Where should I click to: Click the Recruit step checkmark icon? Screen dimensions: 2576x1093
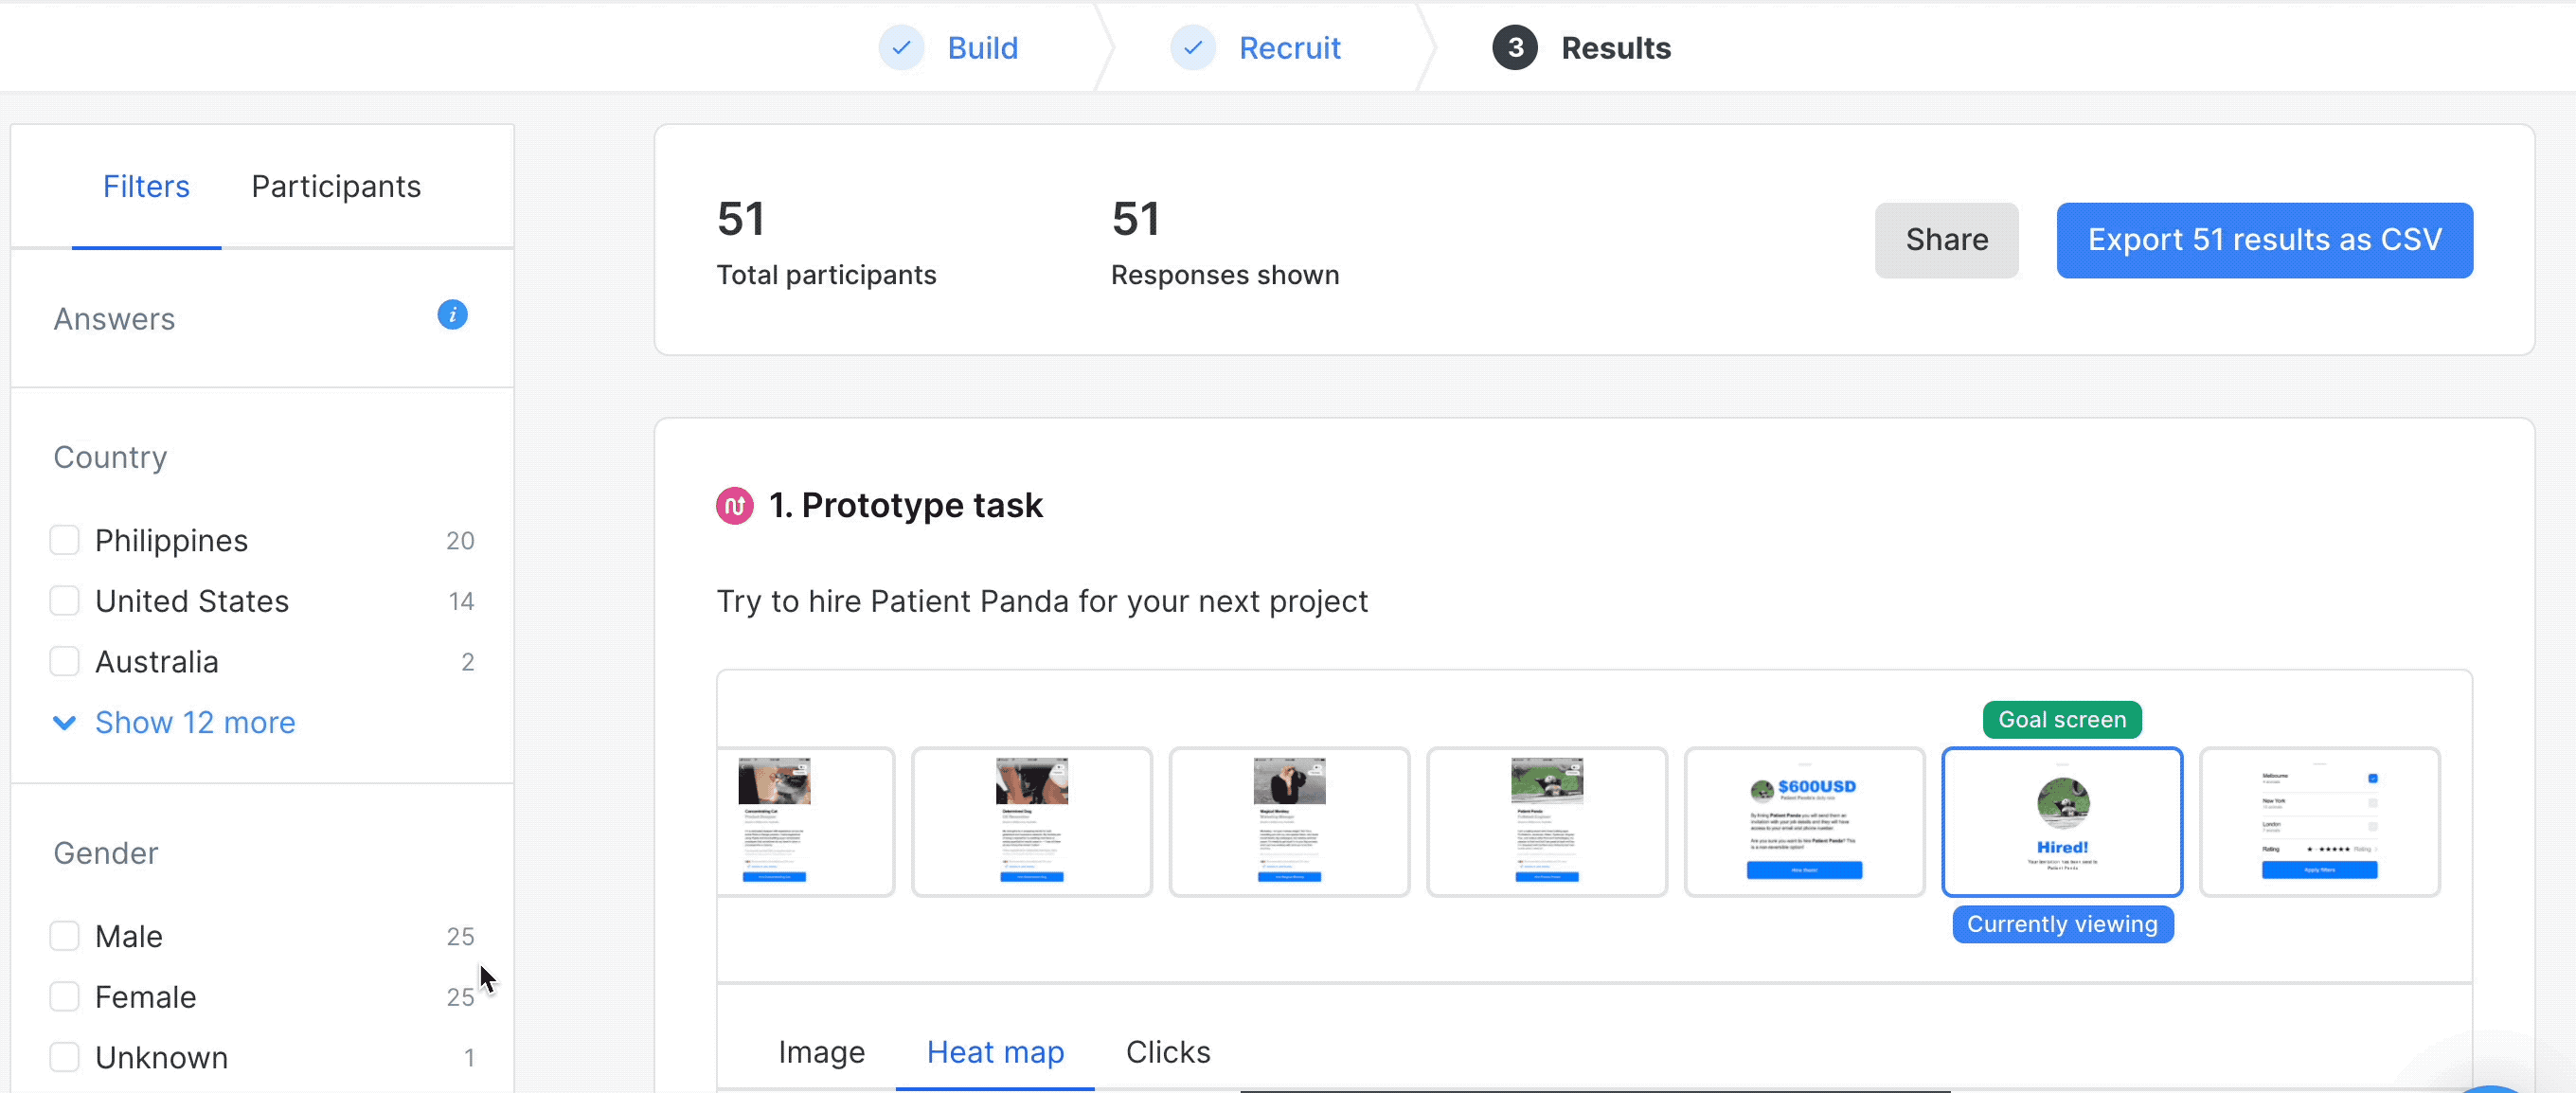click(1192, 48)
